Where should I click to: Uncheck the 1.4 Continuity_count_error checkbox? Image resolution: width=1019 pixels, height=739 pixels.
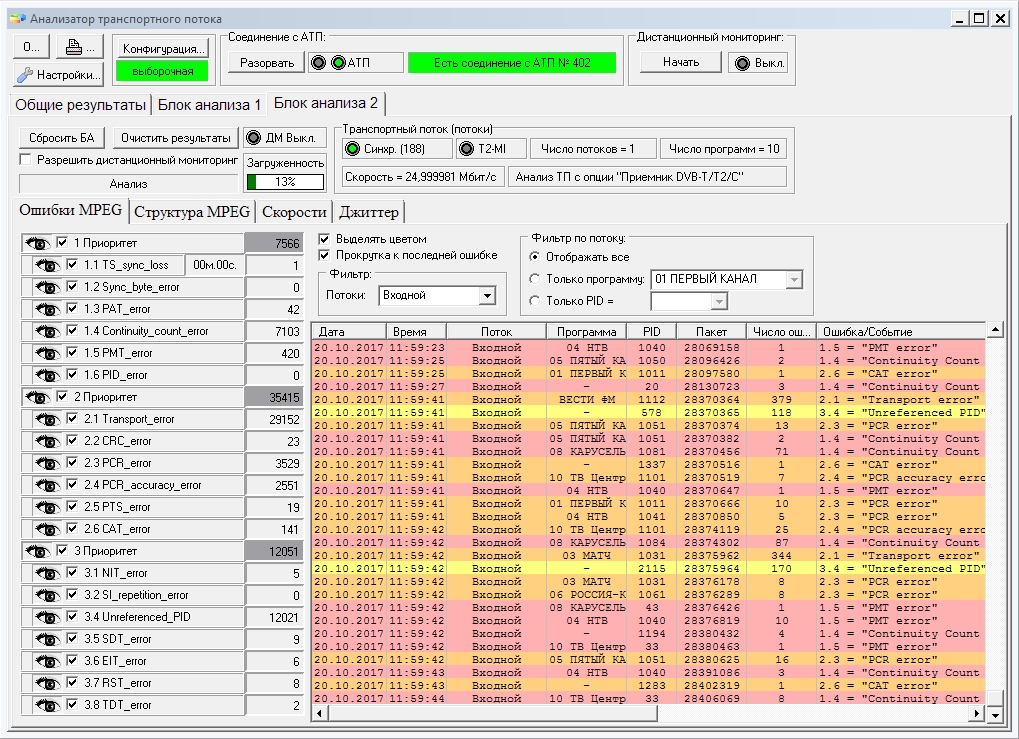point(73,331)
